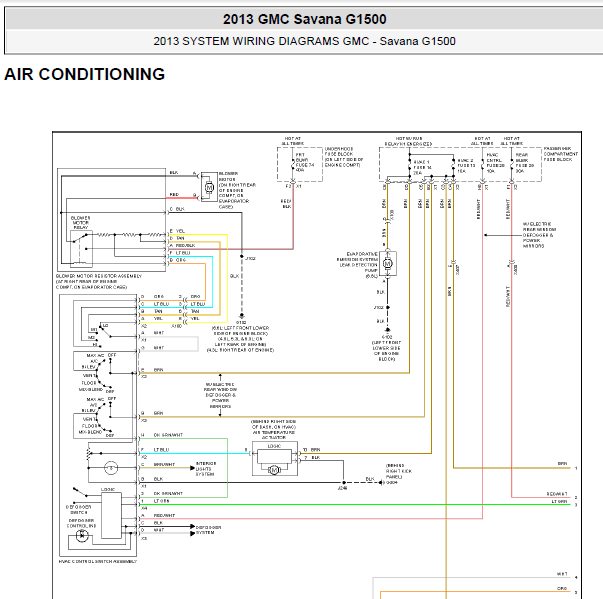Click the 'PASSENGER COMPARTMENT FUSE BLOCK' label
The width and height of the screenshot is (603, 599).
coord(560,154)
